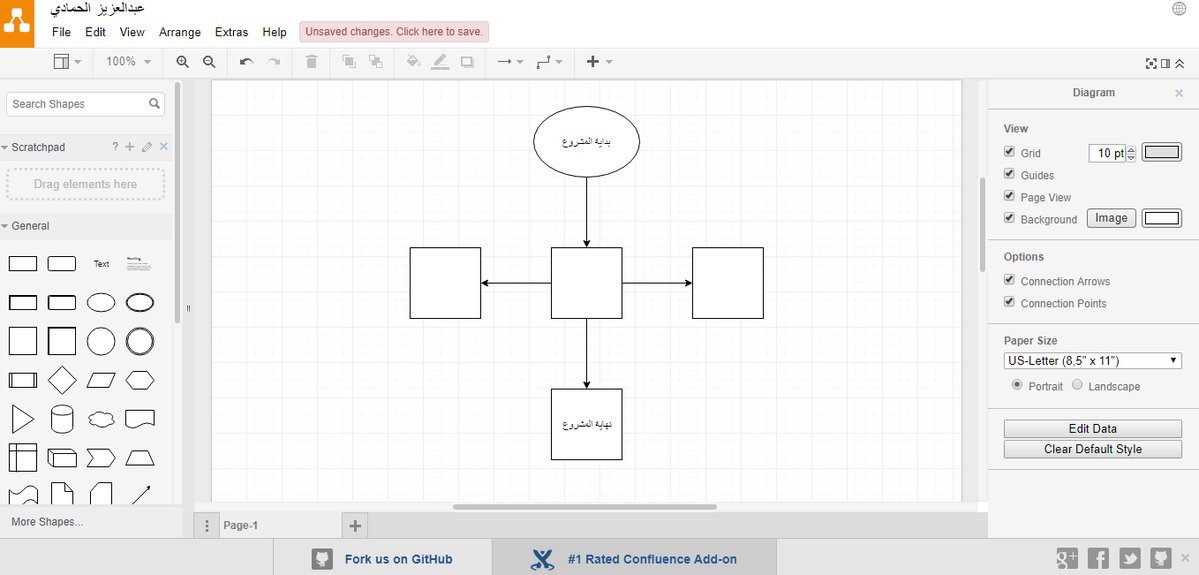Click the zoom out magnifier icon
This screenshot has width=1199, height=575.
(209, 62)
